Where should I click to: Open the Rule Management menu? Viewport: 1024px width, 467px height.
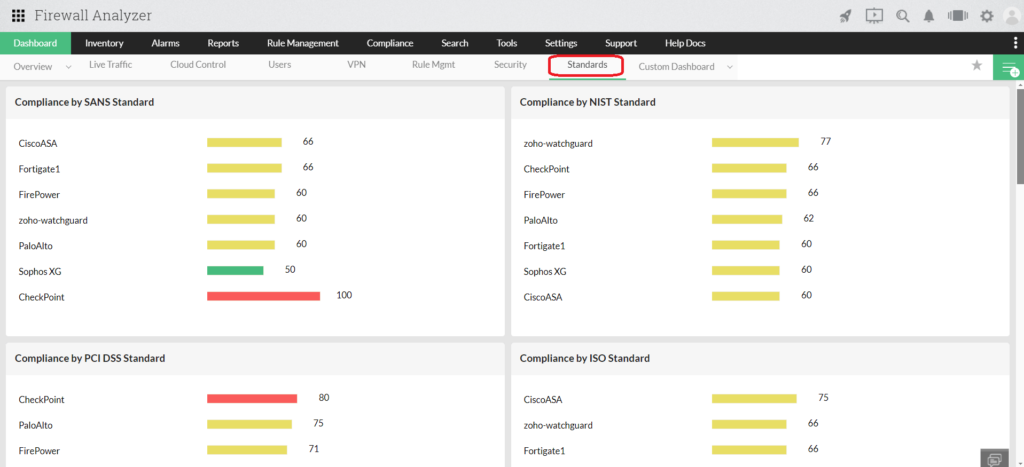click(303, 43)
